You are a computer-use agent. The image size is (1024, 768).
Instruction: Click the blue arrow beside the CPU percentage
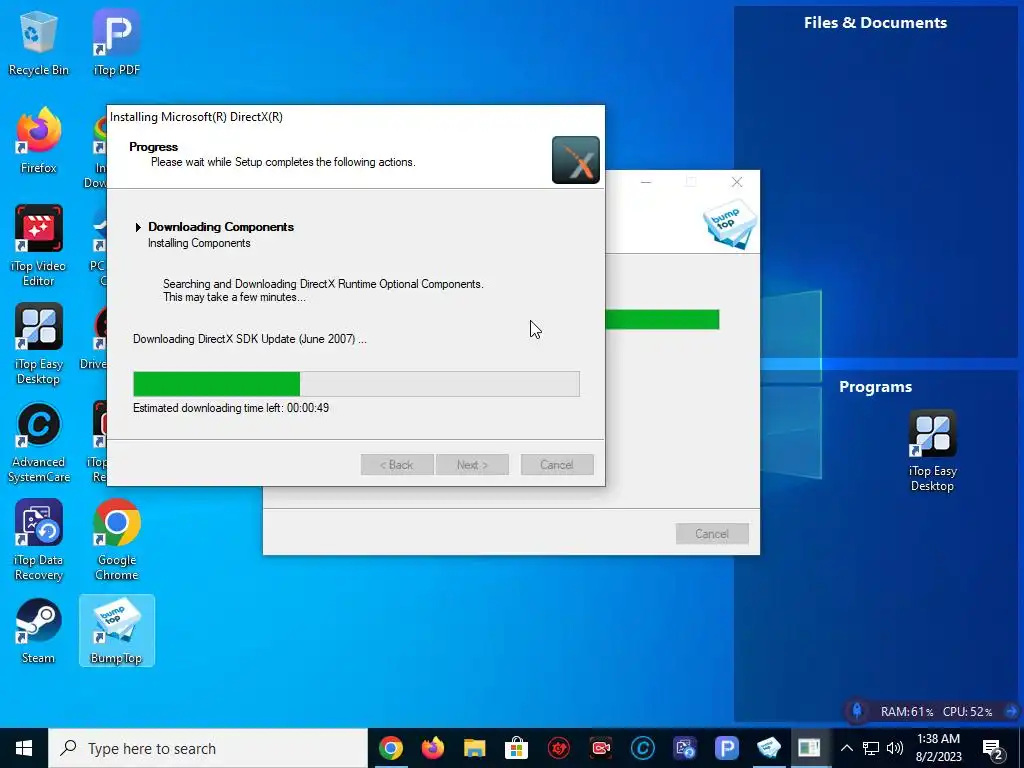pyautogui.click(x=1011, y=711)
